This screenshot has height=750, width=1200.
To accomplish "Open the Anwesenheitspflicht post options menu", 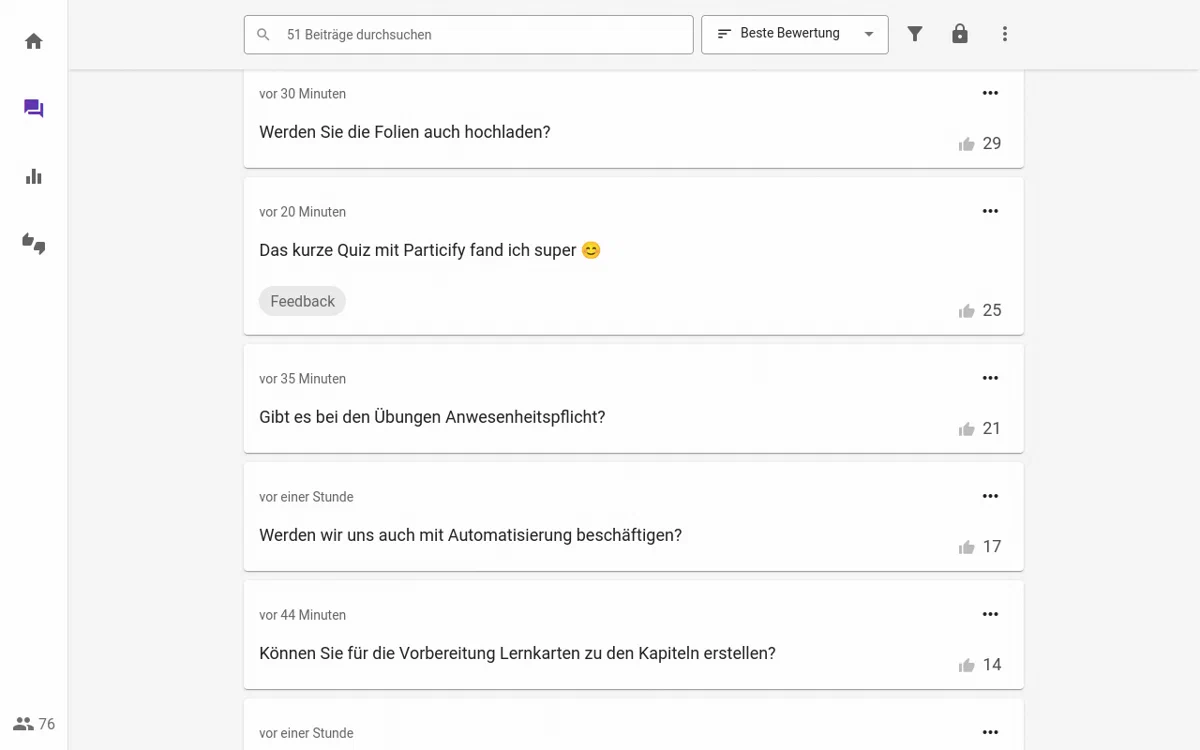I will point(990,378).
